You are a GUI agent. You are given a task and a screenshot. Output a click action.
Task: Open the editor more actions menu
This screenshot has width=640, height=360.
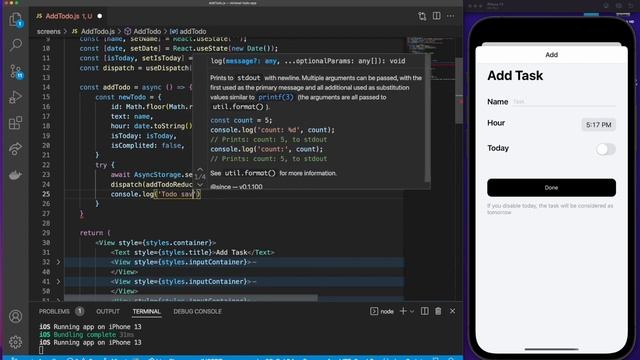[451, 16]
